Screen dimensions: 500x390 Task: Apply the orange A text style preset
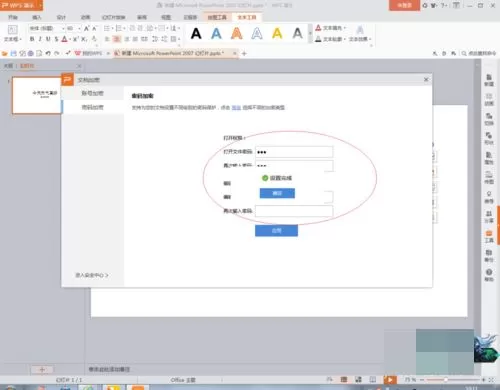[237, 33]
